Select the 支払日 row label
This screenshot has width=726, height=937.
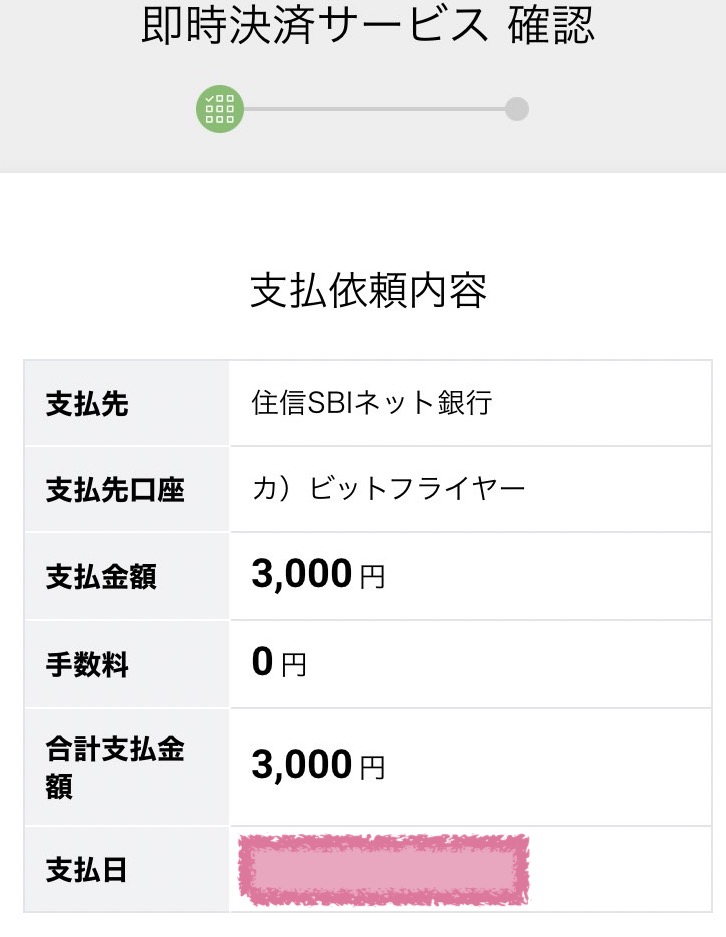pos(87,870)
